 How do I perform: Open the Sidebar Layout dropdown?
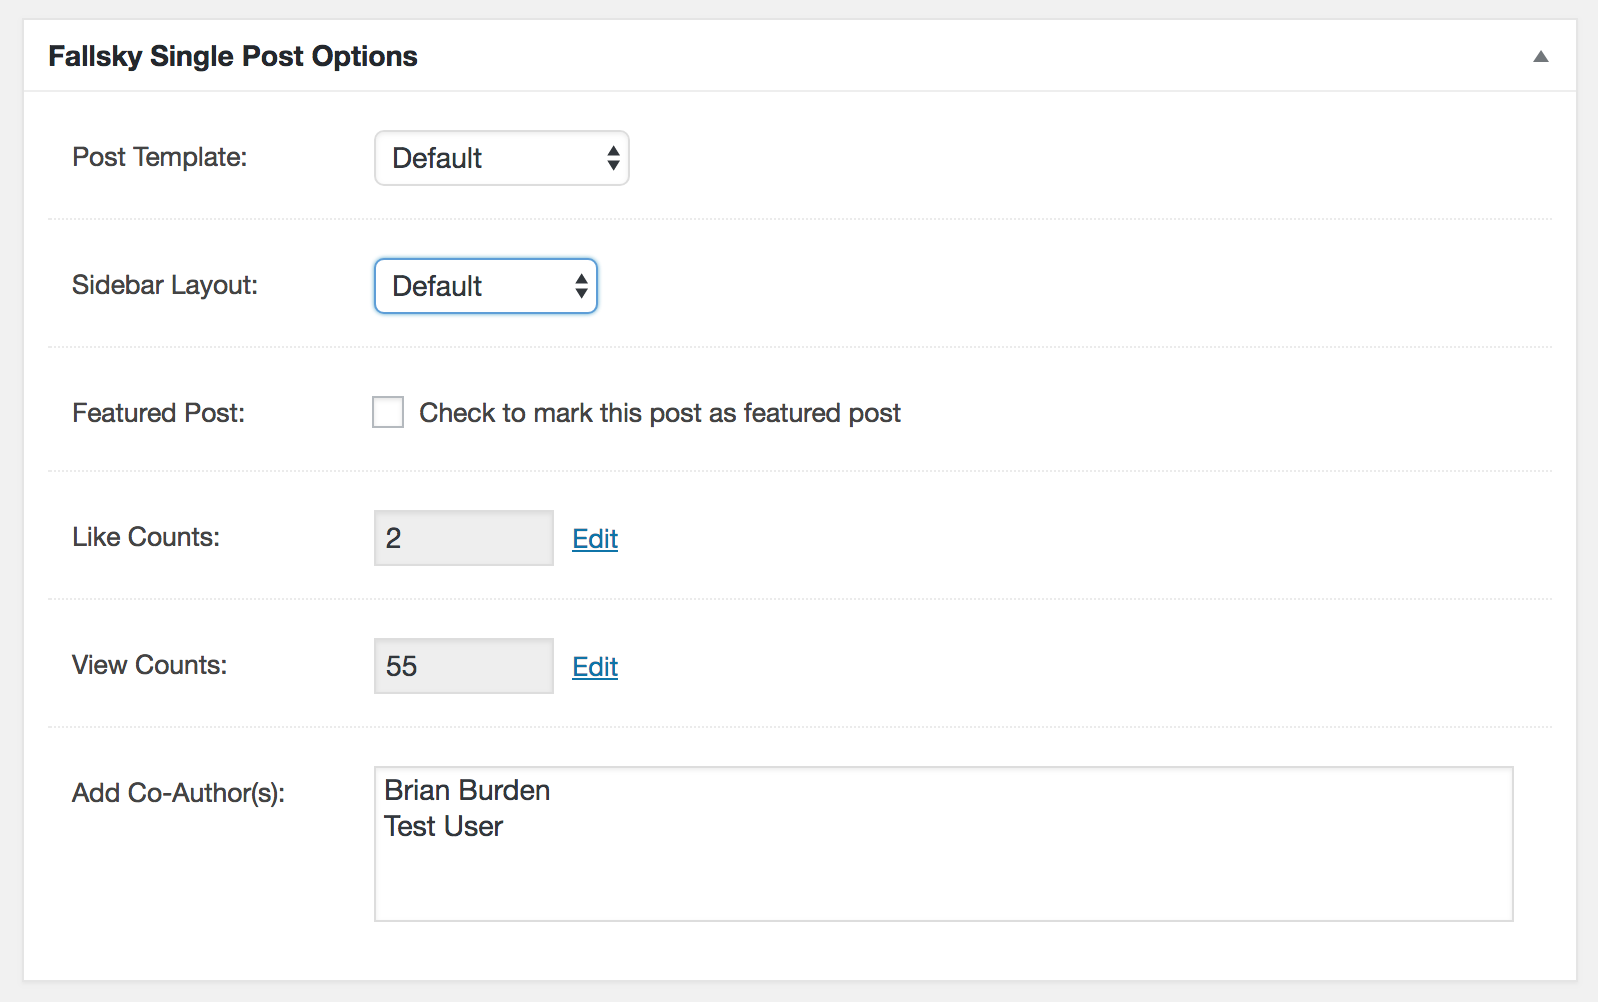tap(485, 286)
